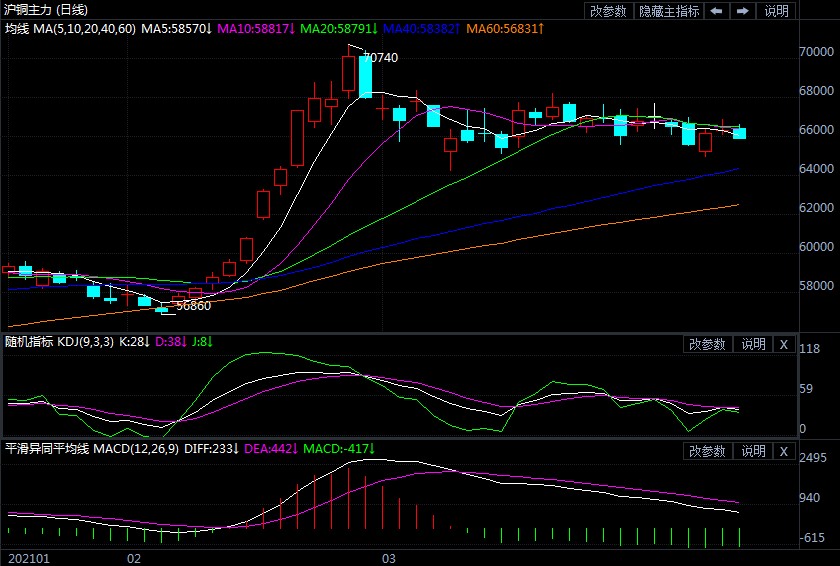Viewport: 840px width, 566px height.
Task: Click the 沪铜主力 (日线) chart title
Action: [x=46, y=10]
